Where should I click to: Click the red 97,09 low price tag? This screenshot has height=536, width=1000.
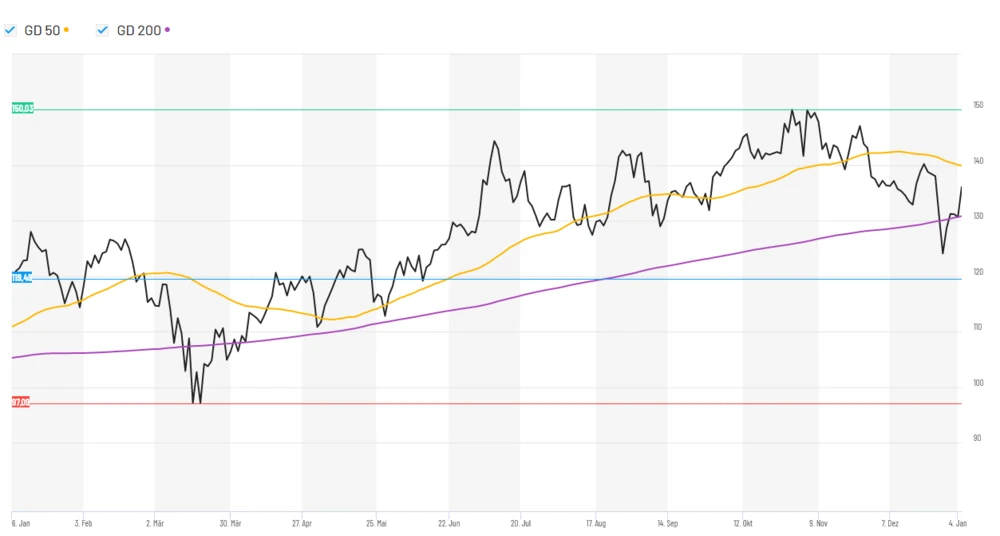pos(20,402)
